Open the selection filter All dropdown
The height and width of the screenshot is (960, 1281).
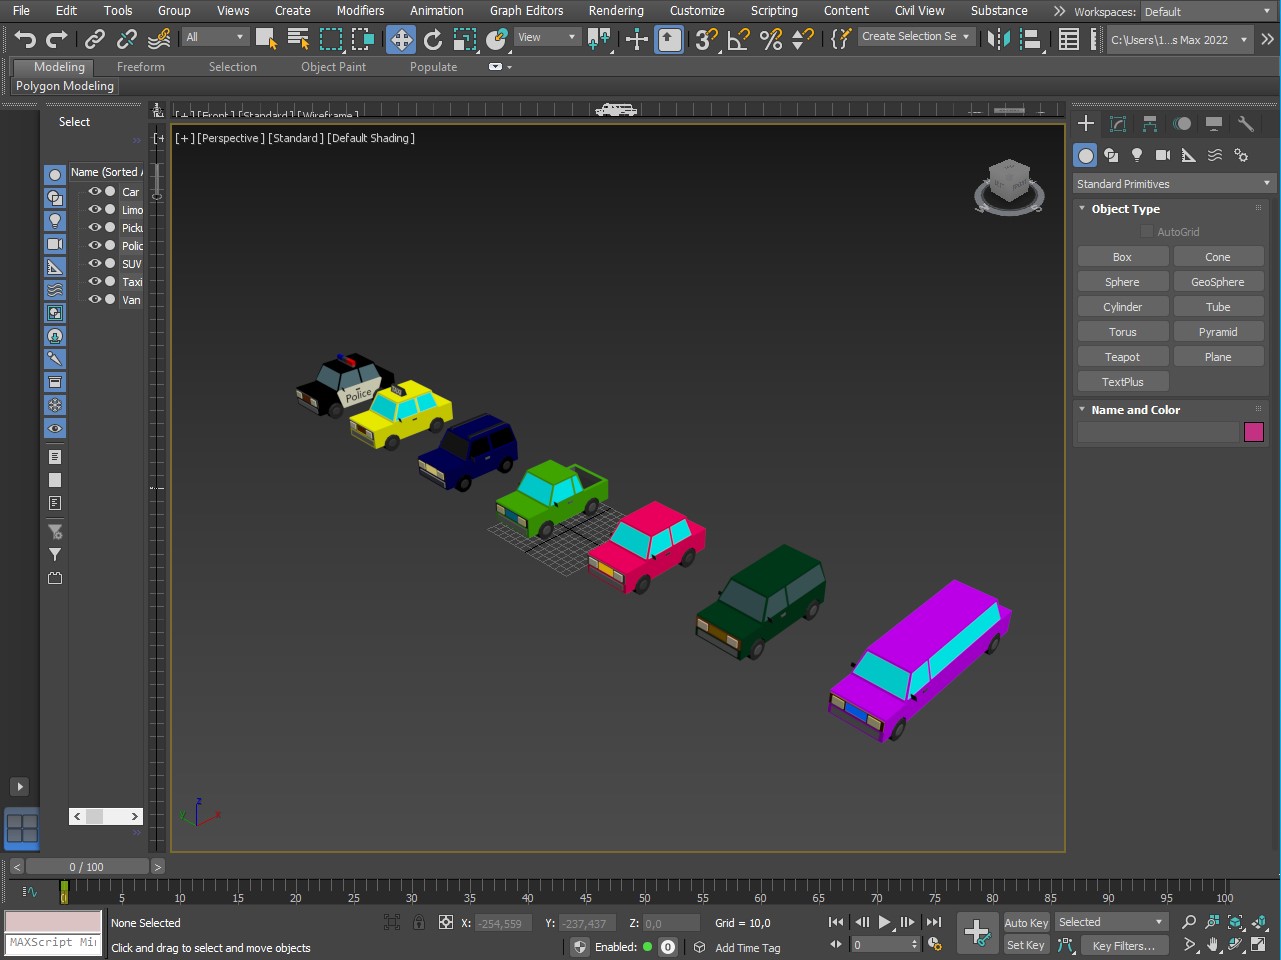tap(215, 37)
